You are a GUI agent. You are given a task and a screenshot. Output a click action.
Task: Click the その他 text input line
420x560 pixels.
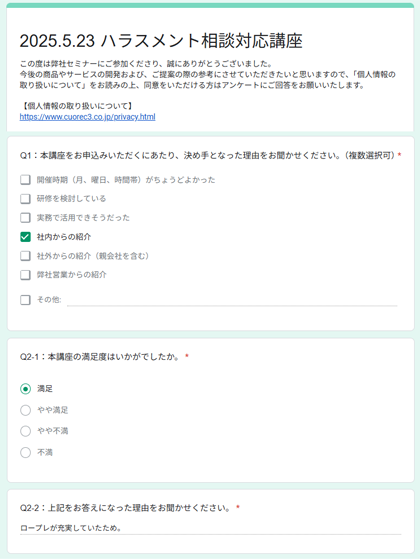232,300
